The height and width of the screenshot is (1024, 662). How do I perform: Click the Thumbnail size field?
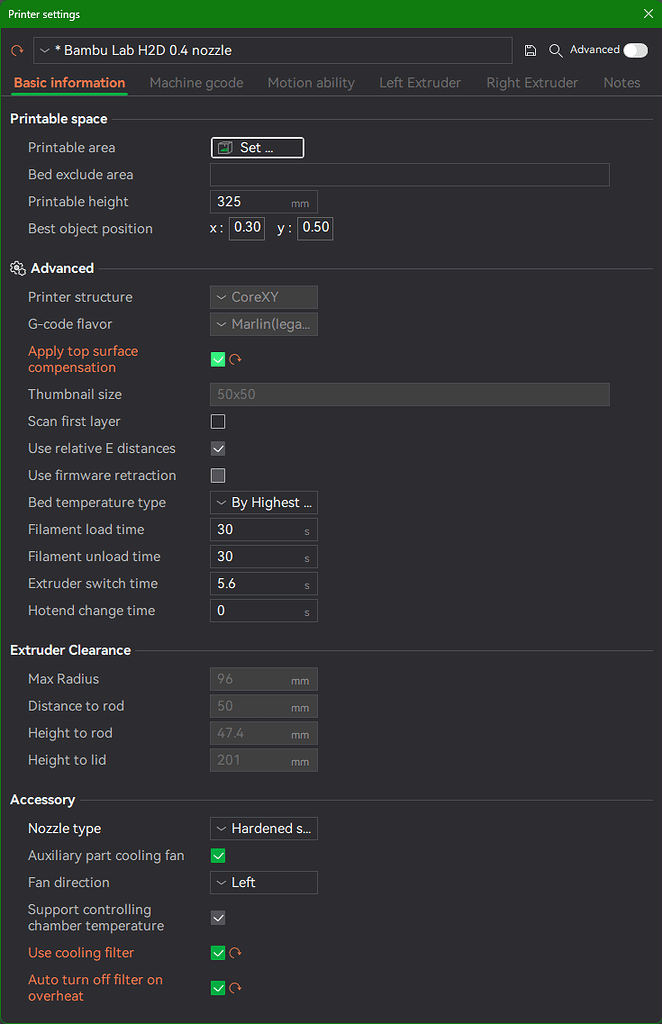point(410,394)
